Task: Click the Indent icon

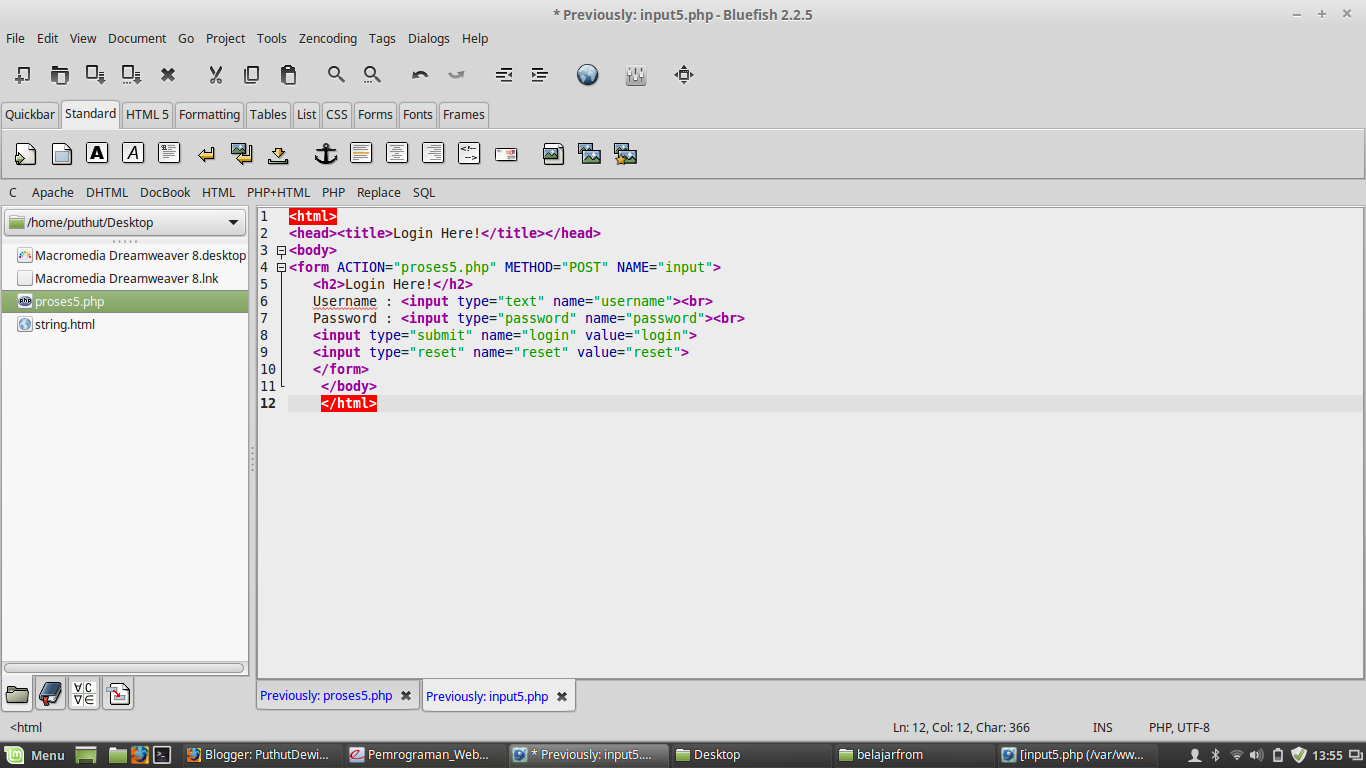Action: 540,75
